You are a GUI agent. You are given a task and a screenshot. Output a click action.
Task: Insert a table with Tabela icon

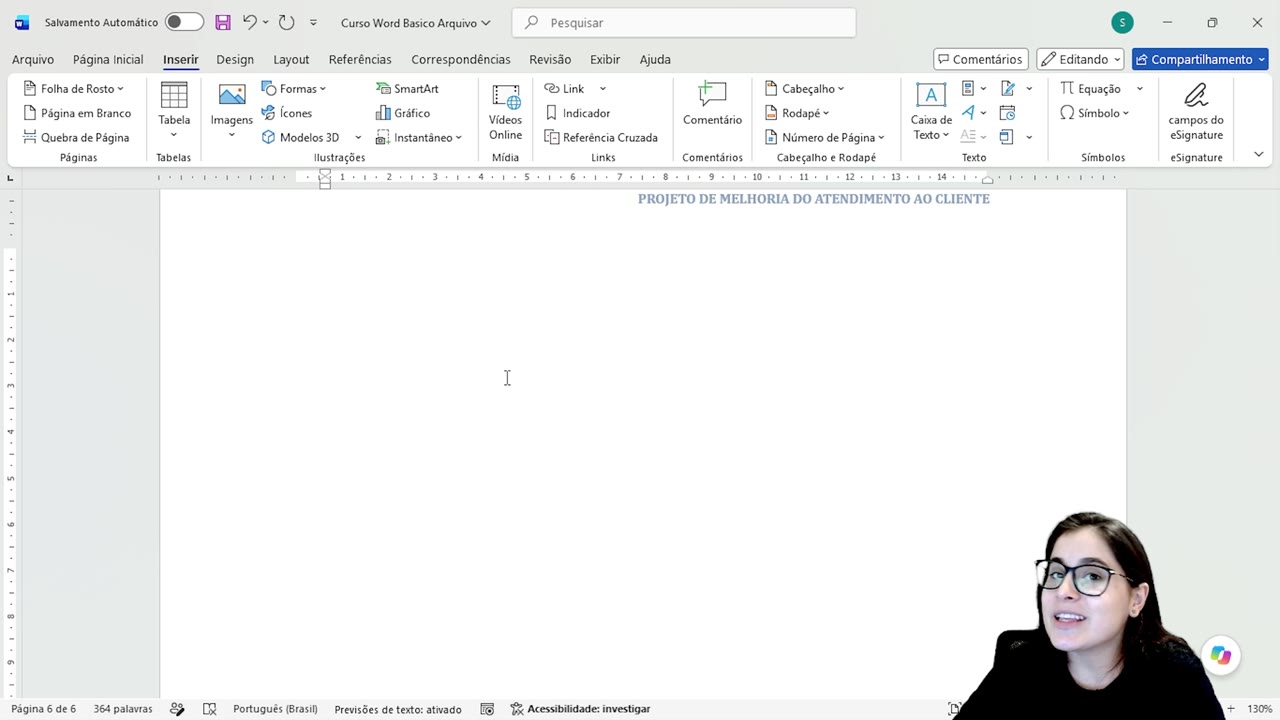pyautogui.click(x=174, y=111)
